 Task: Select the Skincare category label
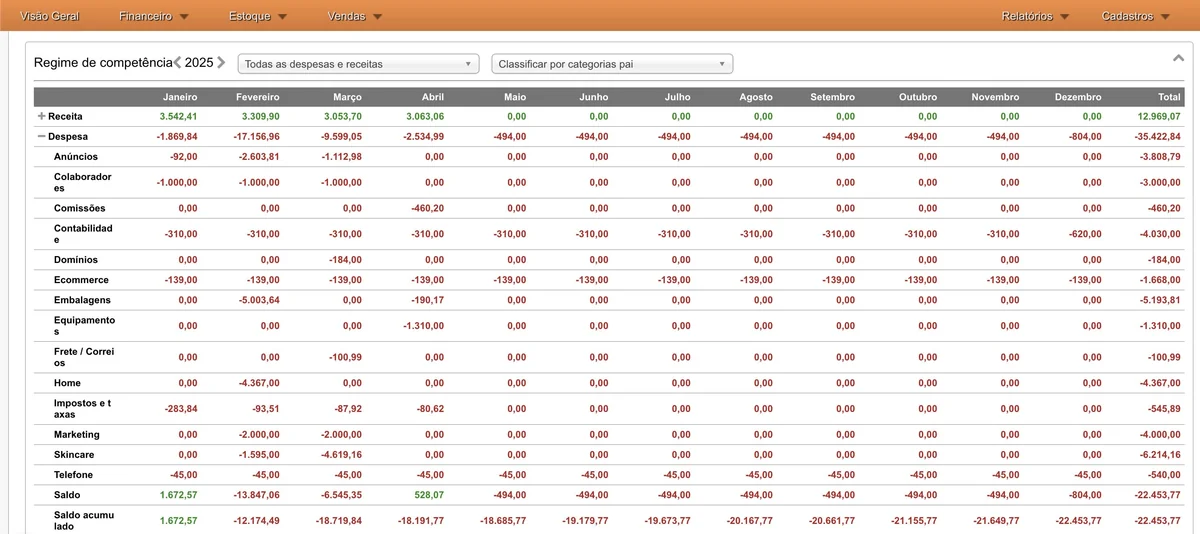tap(75, 455)
